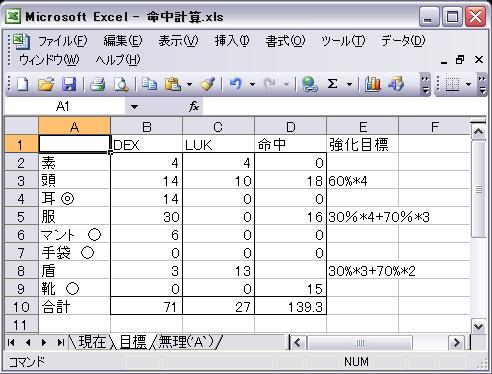Screen dimensions: 492x374
Task: Click the horizontal scrollbar thumb
Action: [360, 343]
